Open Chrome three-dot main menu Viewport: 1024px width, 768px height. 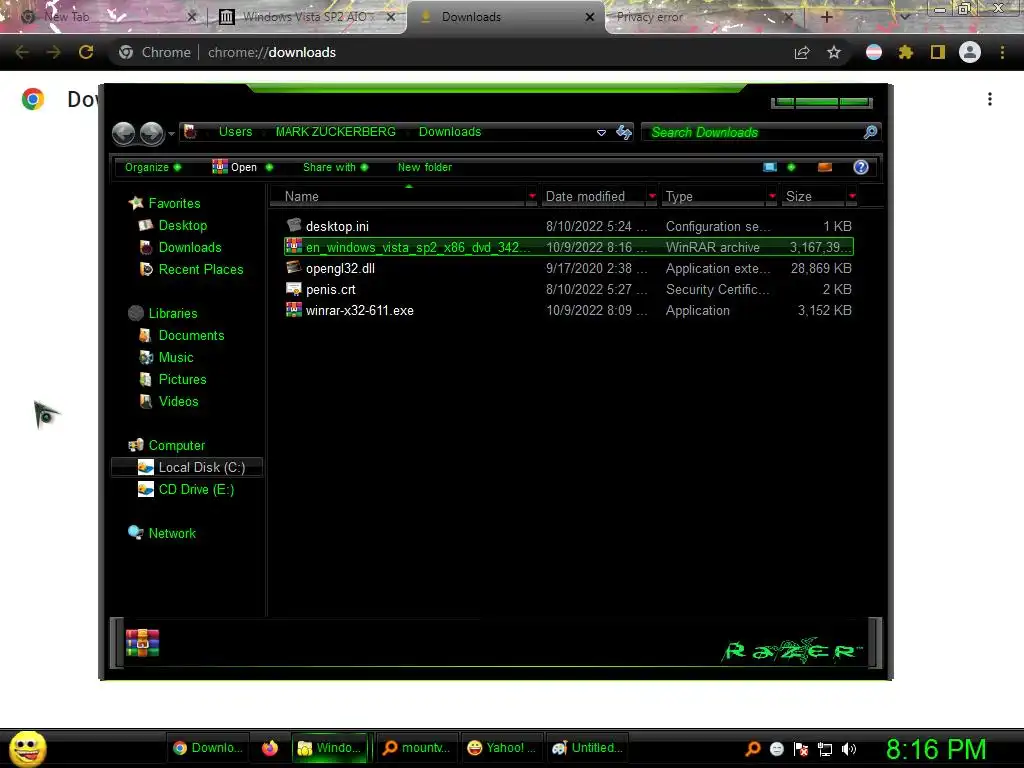(1002, 52)
